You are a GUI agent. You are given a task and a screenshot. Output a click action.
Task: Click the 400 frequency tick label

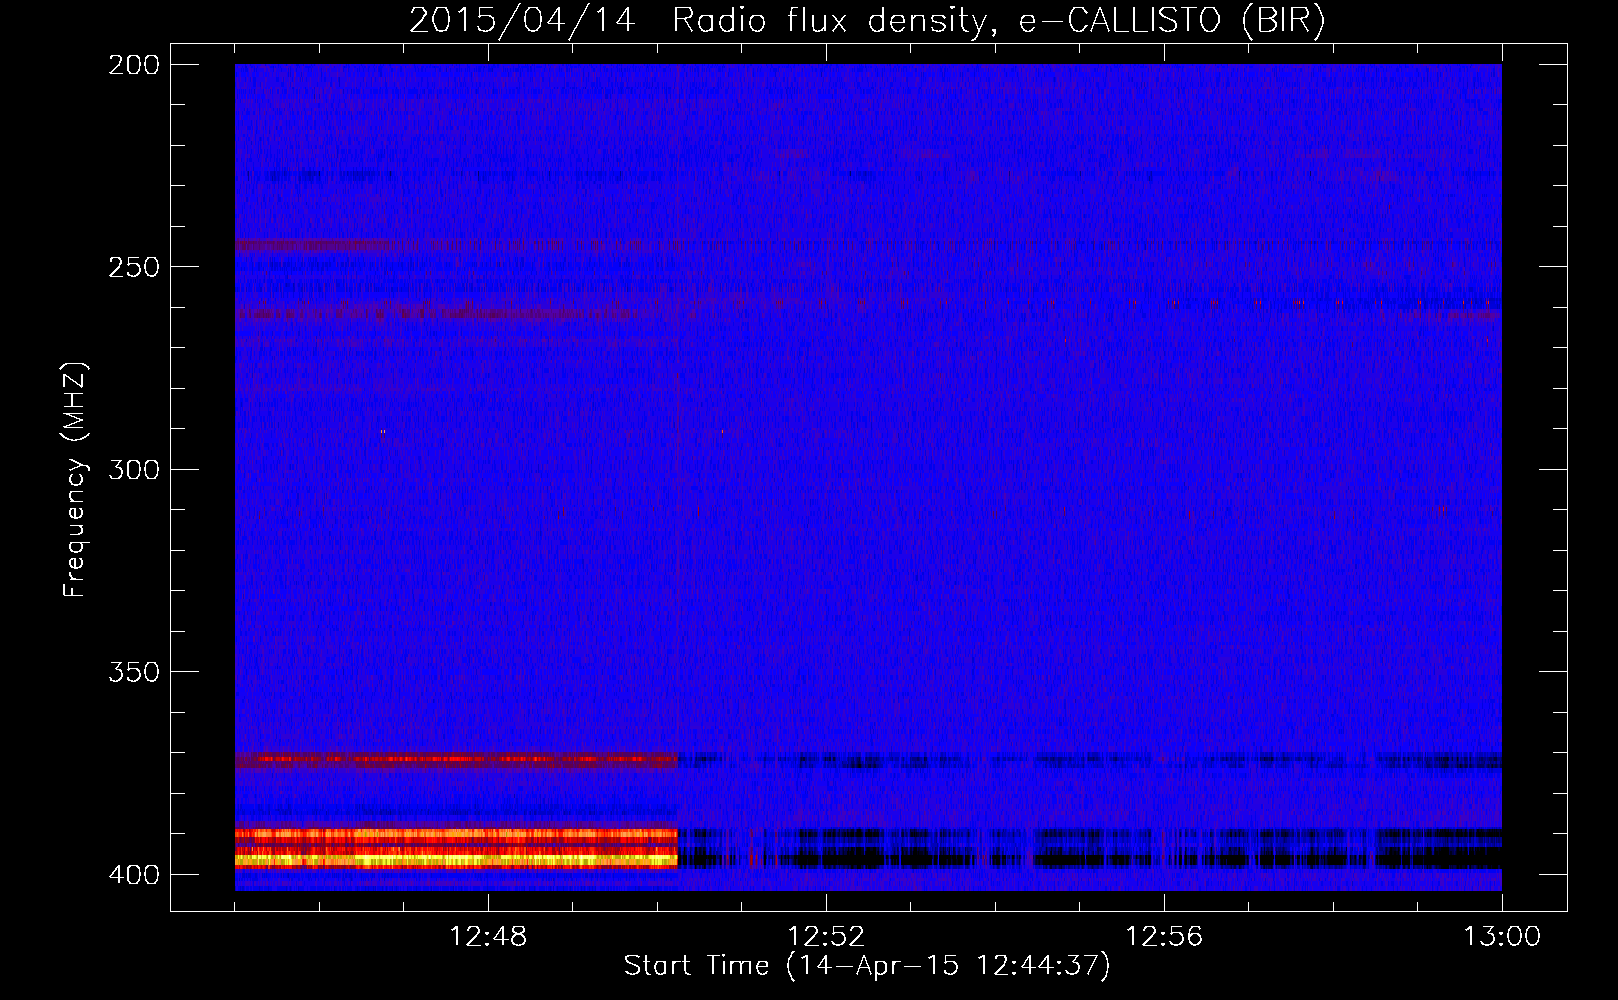point(134,874)
